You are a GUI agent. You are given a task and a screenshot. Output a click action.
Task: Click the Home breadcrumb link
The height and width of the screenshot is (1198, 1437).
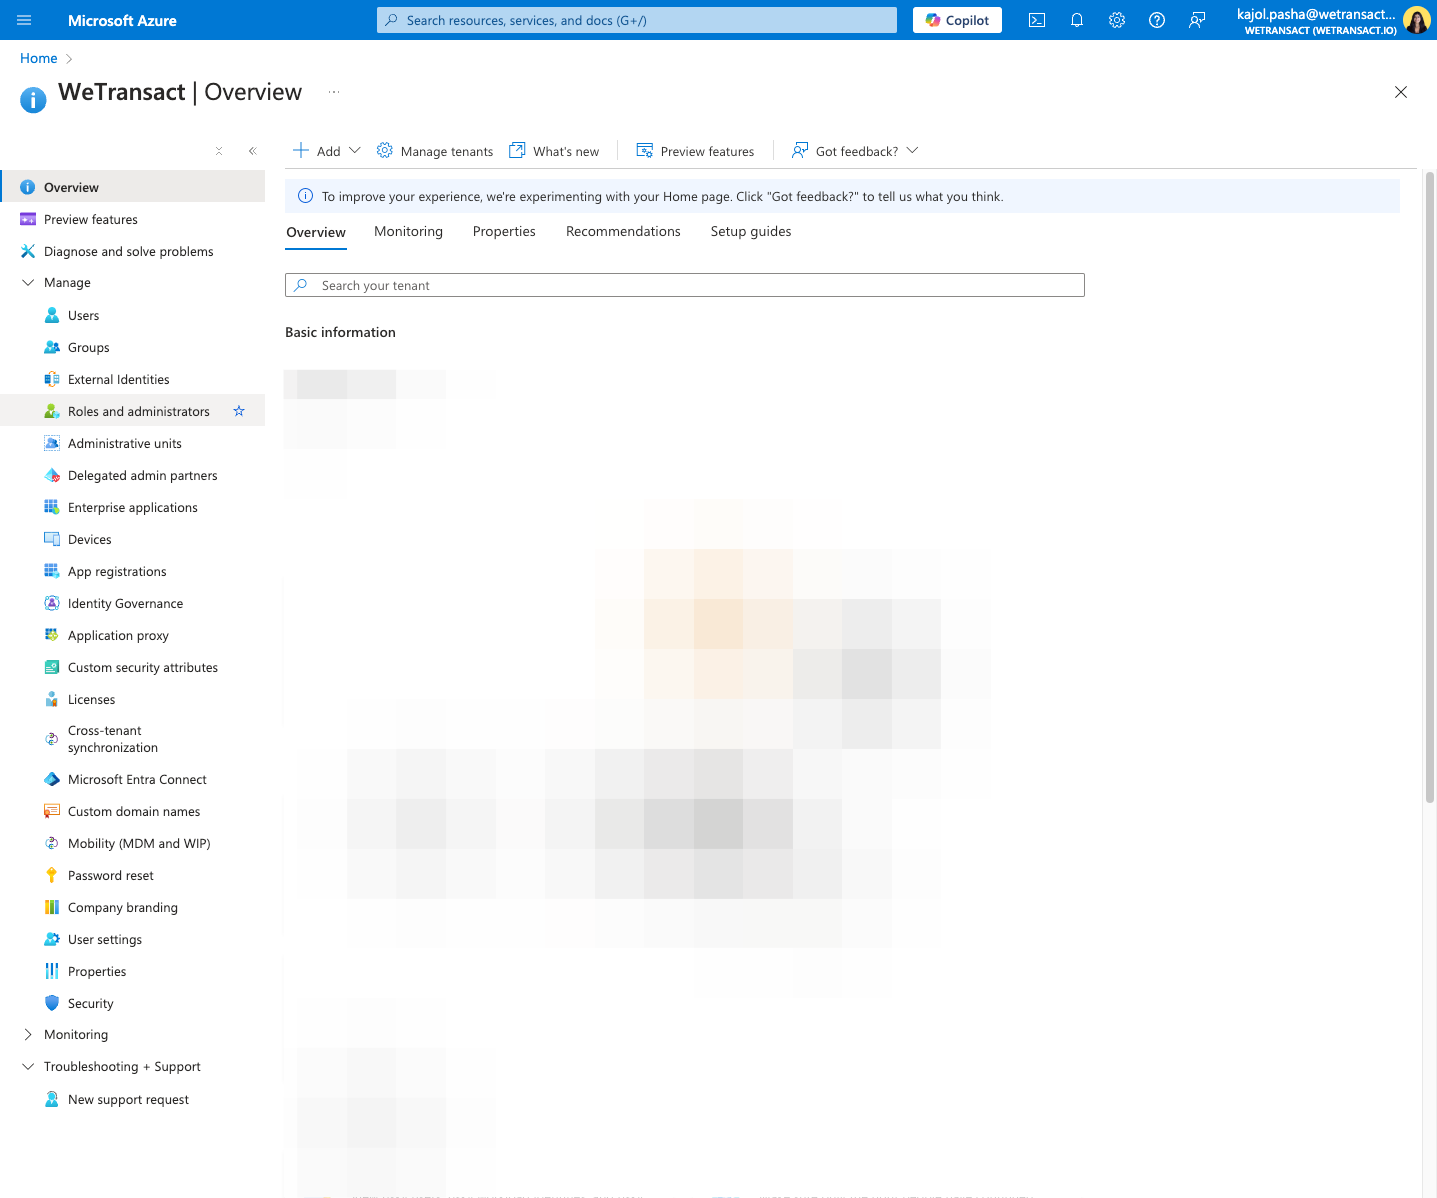point(39,59)
